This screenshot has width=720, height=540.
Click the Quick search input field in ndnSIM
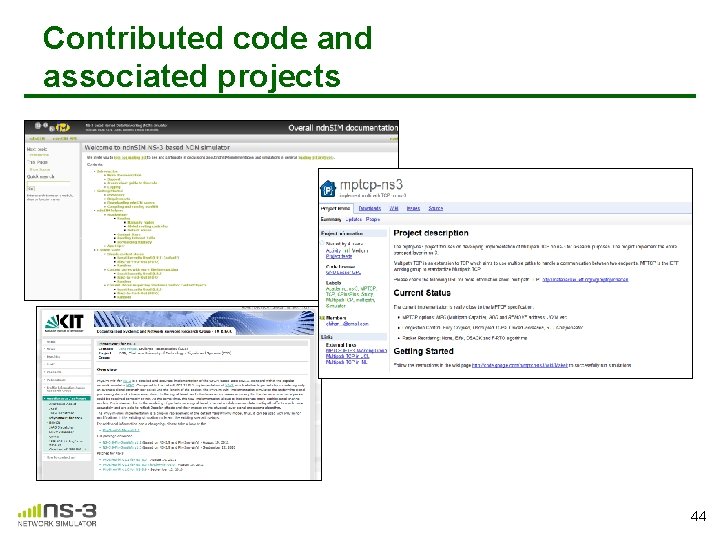click(49, 183)
